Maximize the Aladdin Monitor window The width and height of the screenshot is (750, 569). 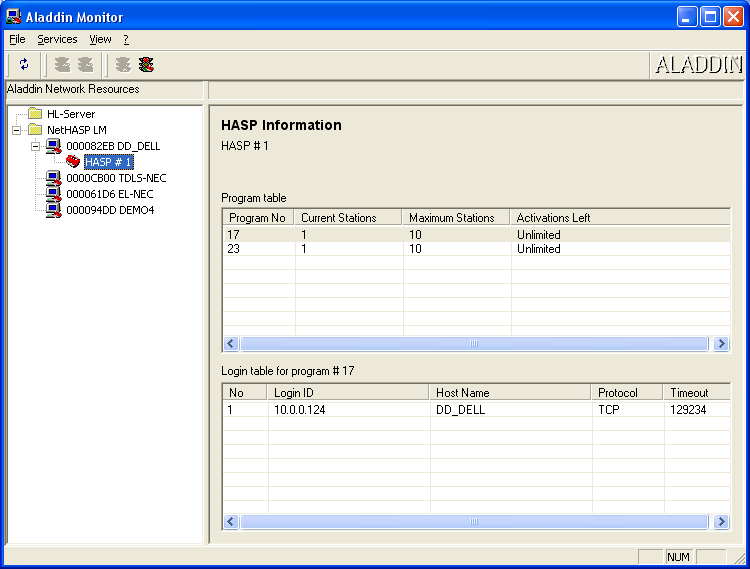(x=710, y=17)
